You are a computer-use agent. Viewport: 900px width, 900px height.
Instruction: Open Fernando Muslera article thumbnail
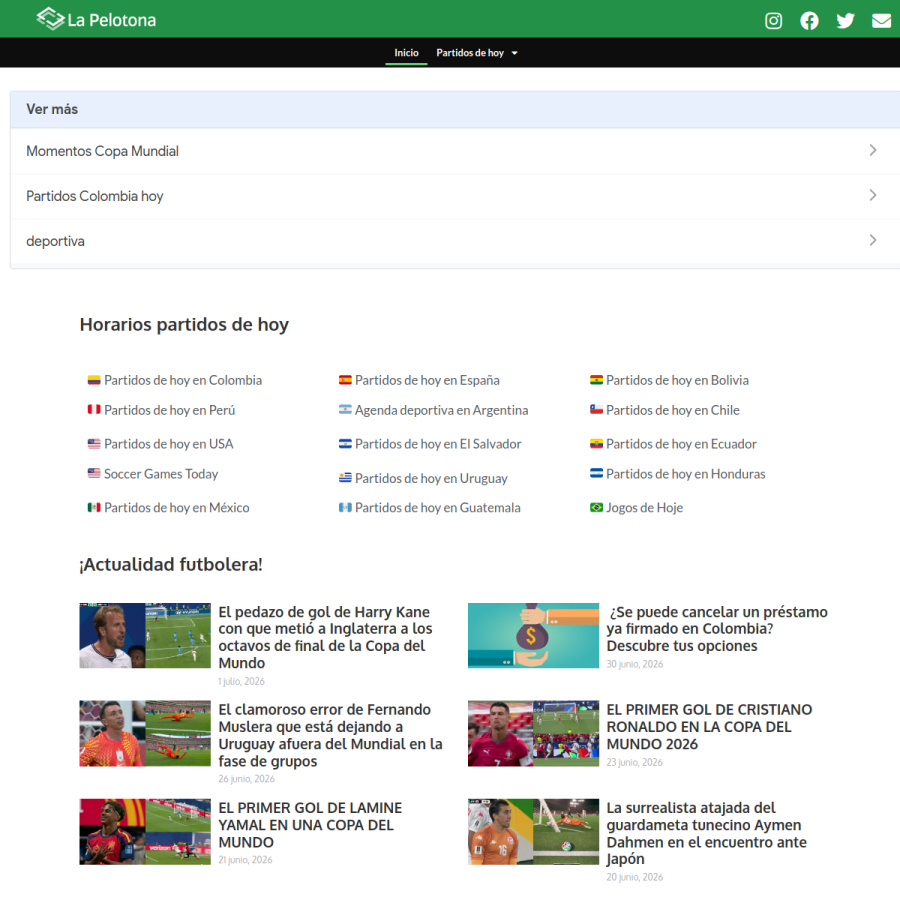click(145, 733)
